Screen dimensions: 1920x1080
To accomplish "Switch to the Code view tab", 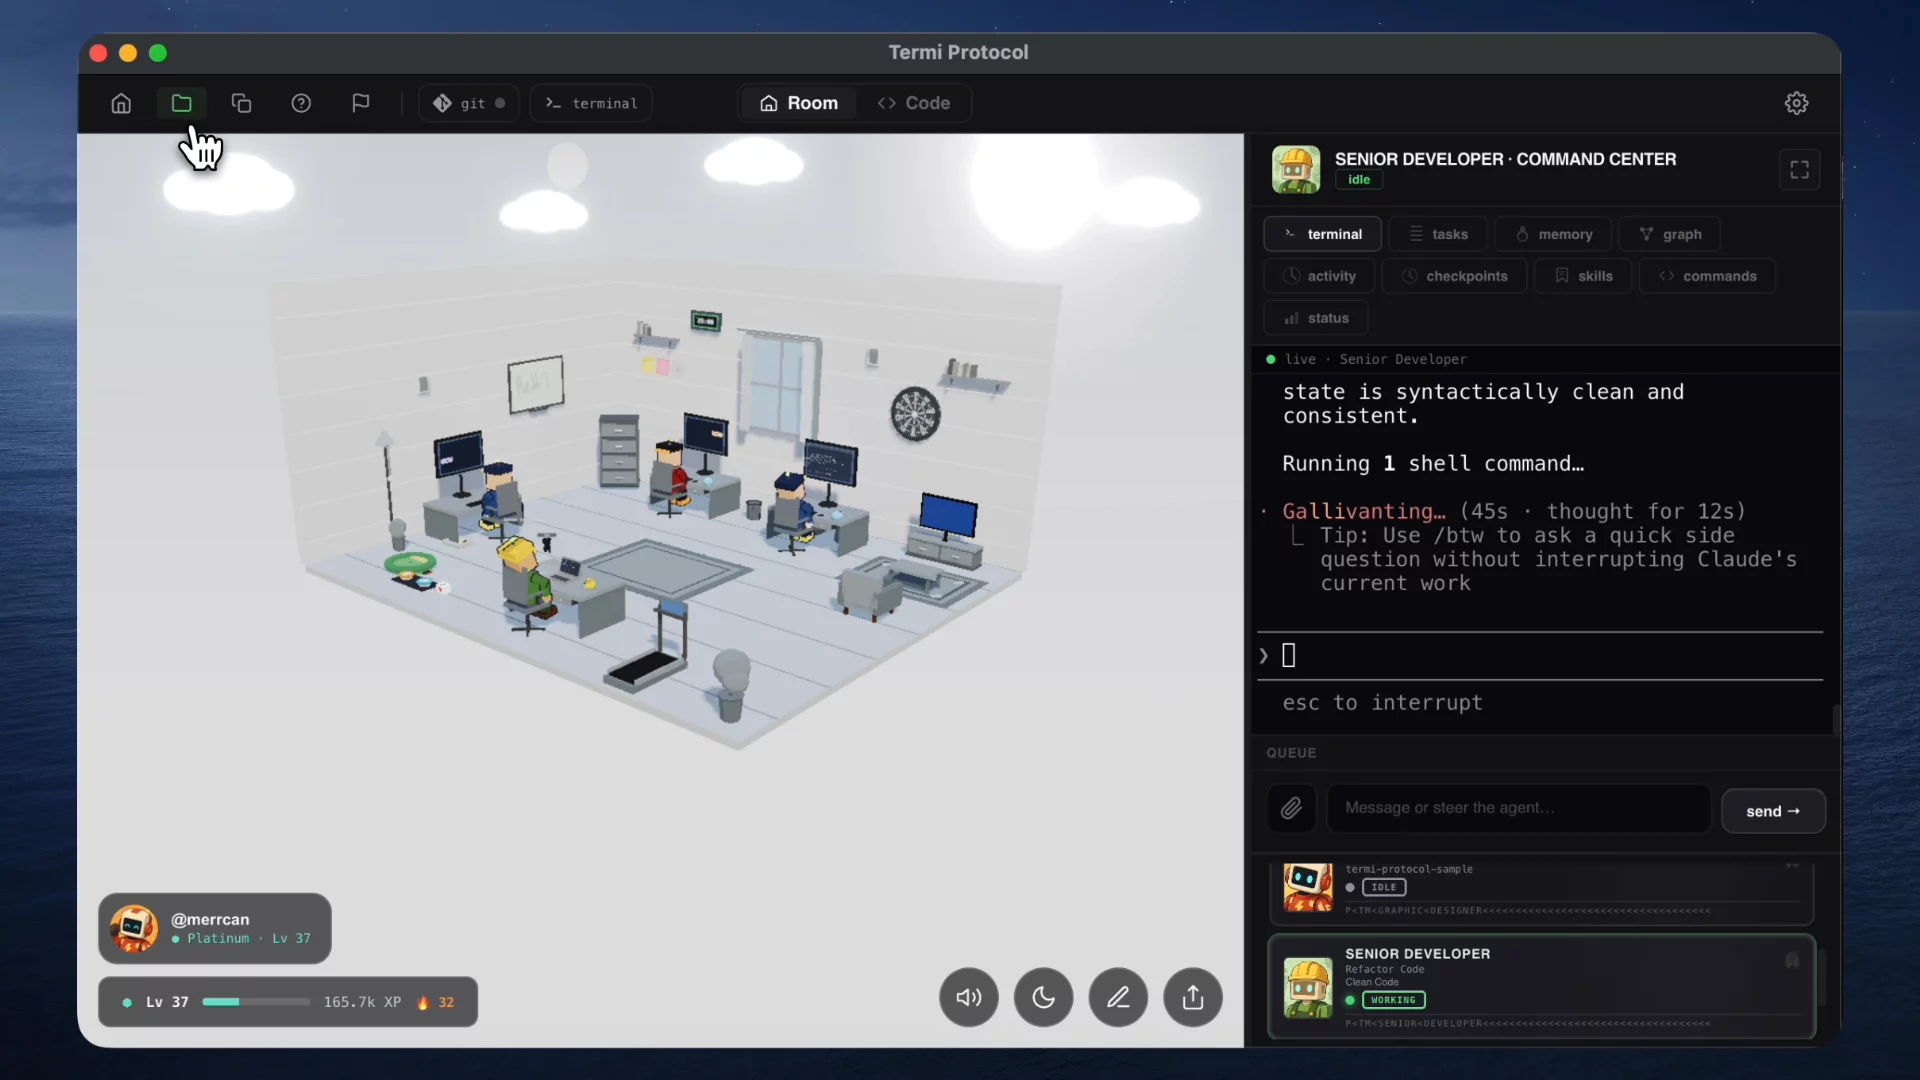I will [913, 103].
